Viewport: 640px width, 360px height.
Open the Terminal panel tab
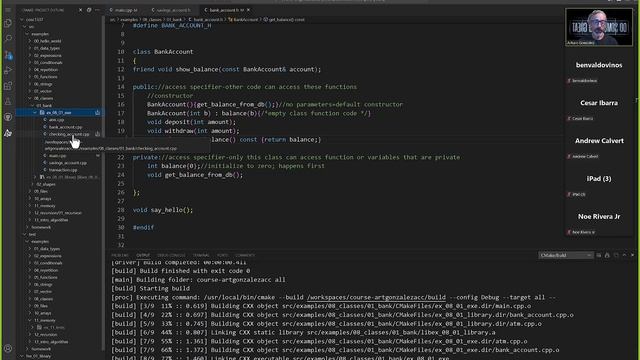201,255
